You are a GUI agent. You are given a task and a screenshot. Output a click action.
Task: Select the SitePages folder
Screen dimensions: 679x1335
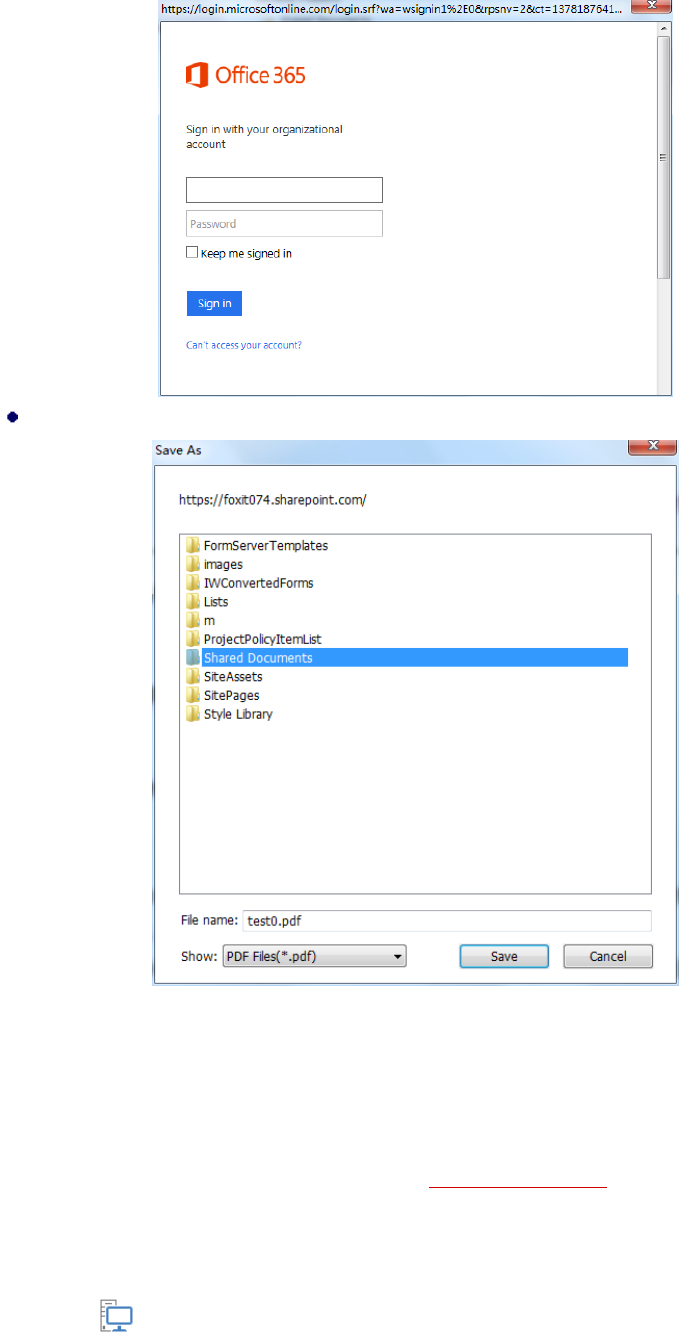point(231,695)
